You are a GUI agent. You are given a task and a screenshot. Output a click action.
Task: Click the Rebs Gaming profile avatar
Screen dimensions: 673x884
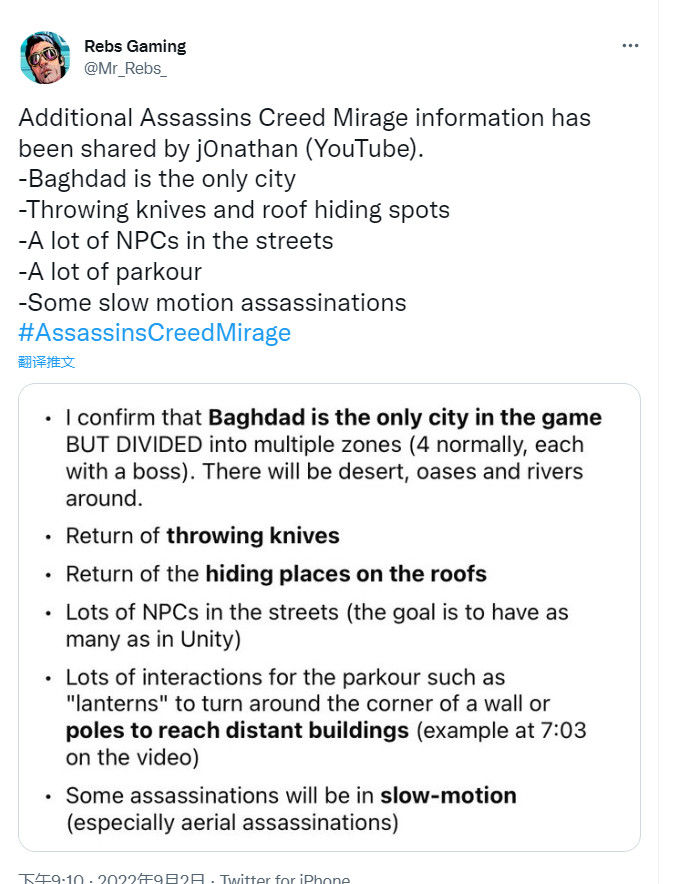(x=45, y=58)
